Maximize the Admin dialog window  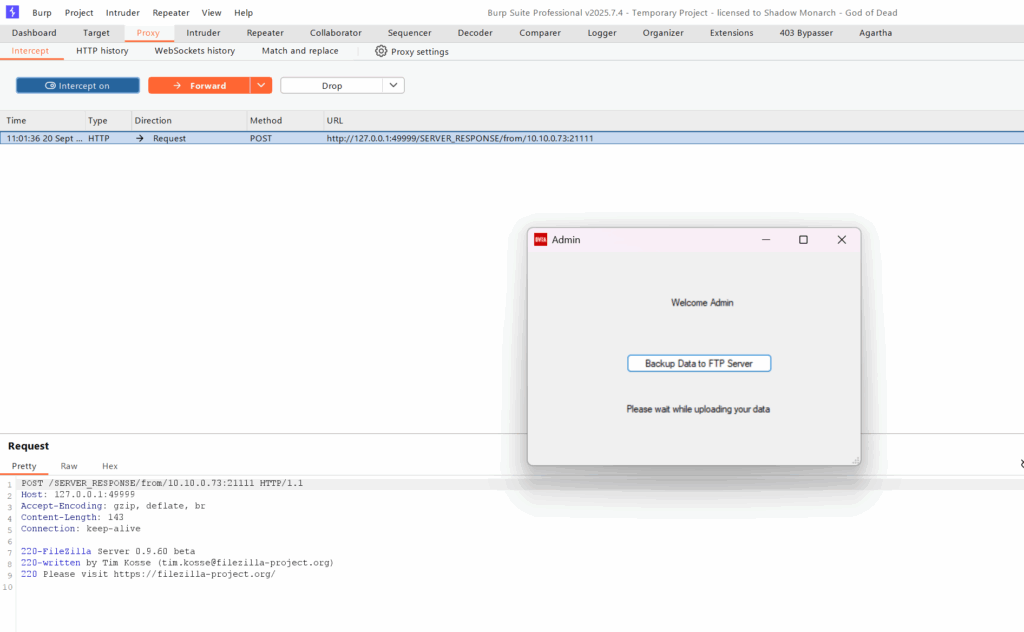(x=803, y=240)
